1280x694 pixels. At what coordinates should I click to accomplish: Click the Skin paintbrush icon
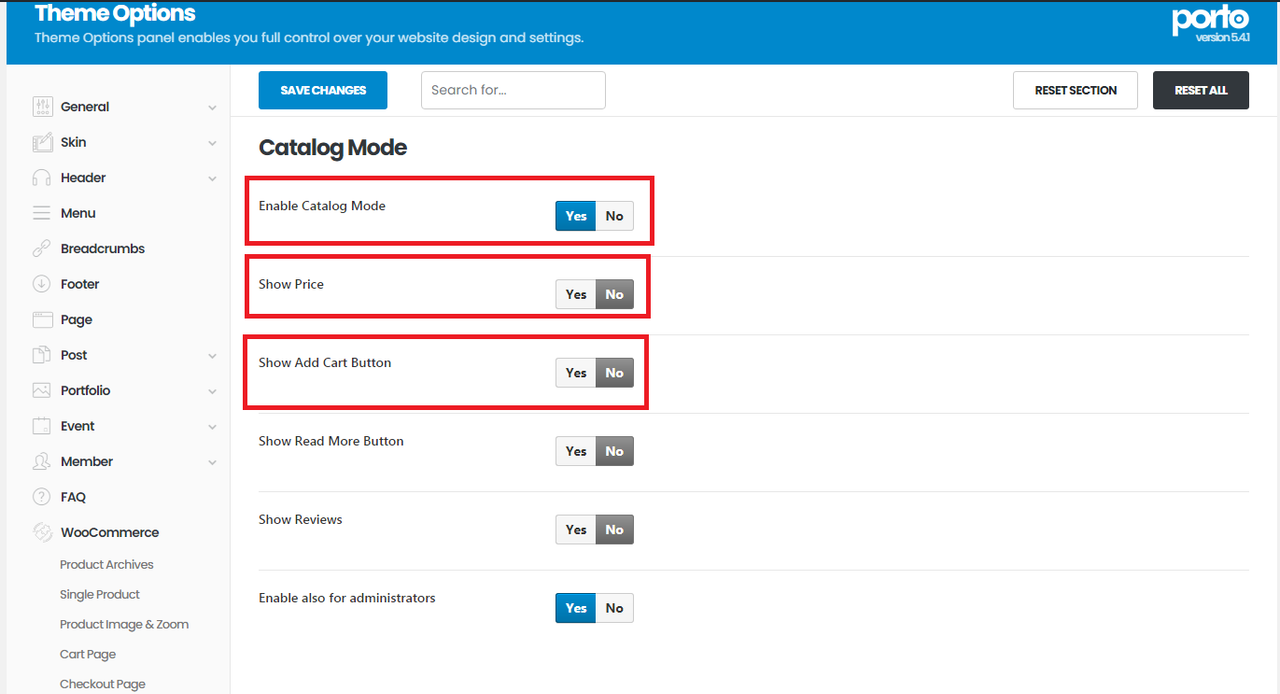coord(42,143)
